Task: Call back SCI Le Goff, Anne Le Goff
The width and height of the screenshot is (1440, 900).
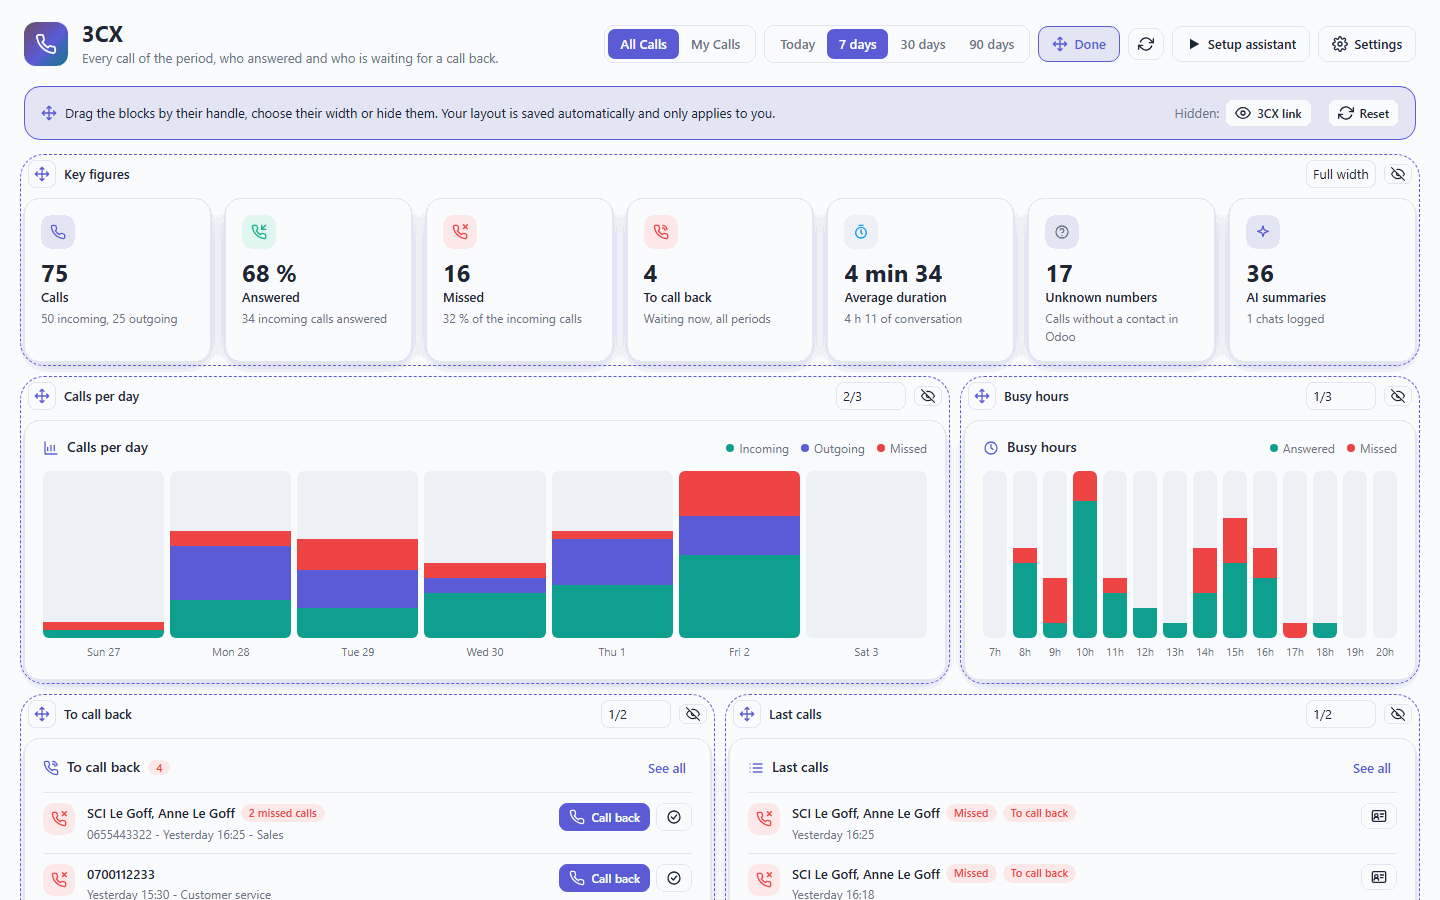Action: [x=605, y=817]
